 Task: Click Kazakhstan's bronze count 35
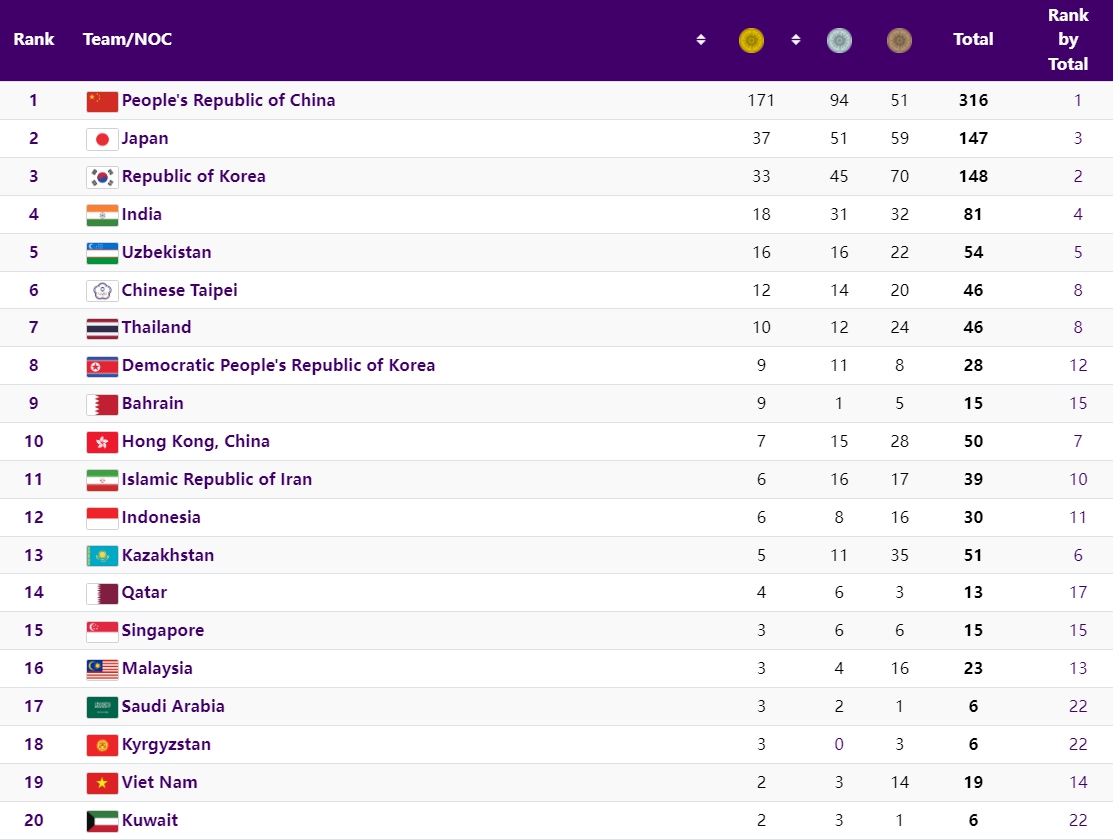tap(899, 555)
